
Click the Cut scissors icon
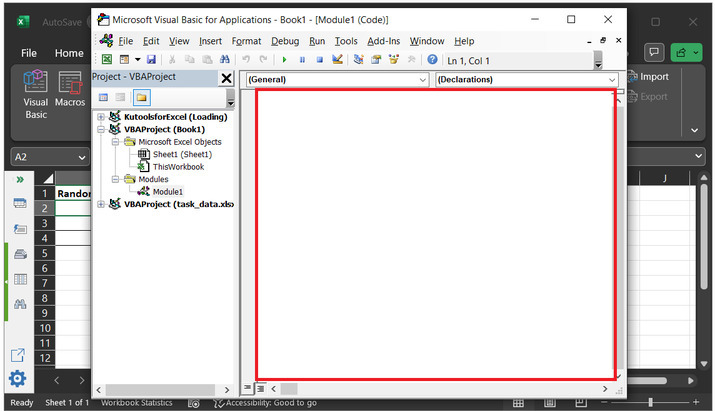pos(172,59)
